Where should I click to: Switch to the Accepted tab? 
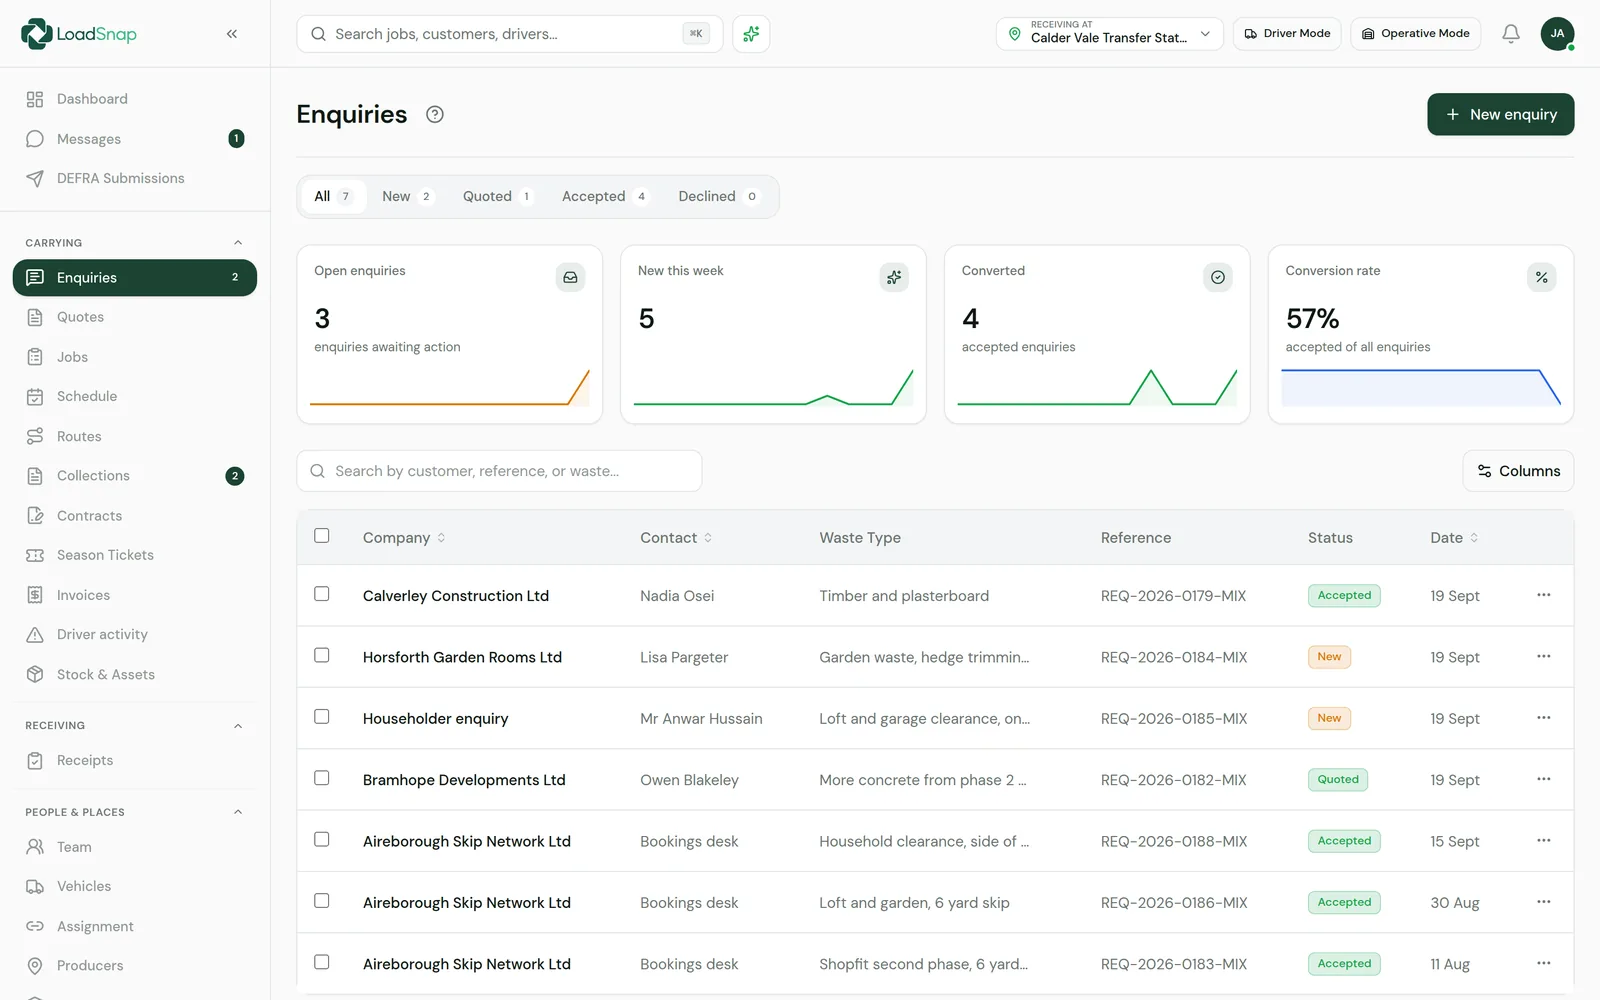[x=604, y=197]
